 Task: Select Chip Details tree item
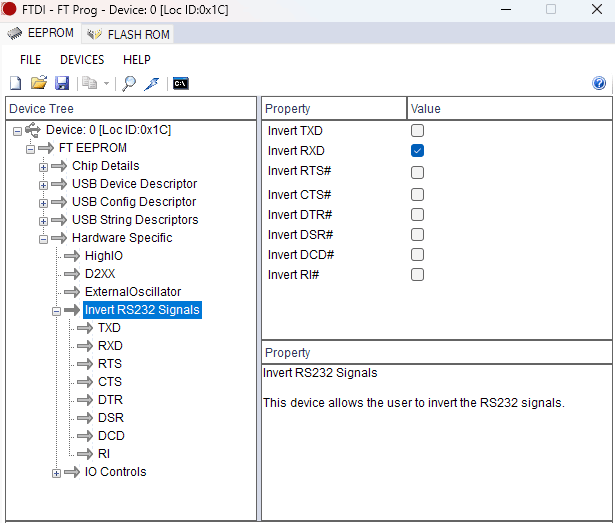pos(106,166)
